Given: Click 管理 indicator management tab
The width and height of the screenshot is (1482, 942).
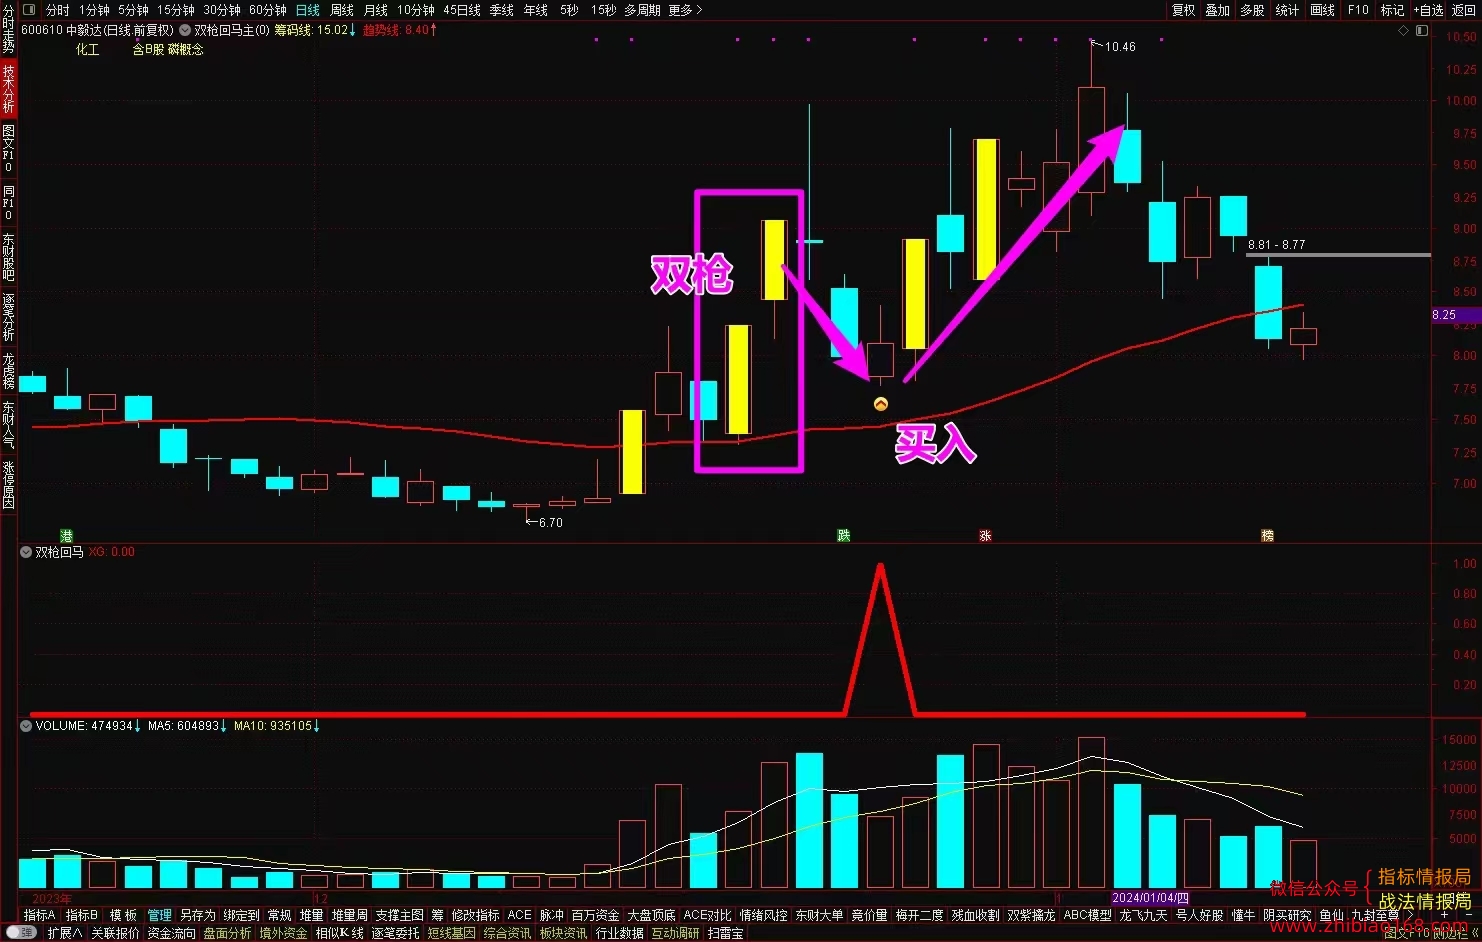Looking at the screenshot, I should click(160, 915).
